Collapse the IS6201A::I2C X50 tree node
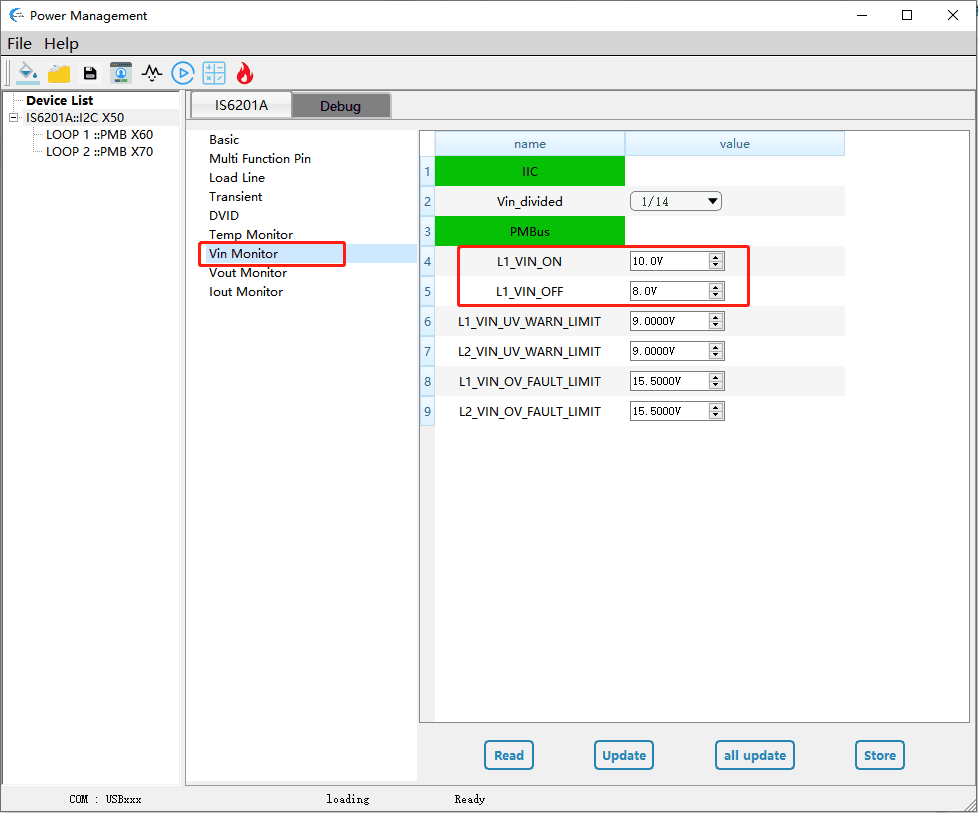This screenshot has height=813, width=978. tap(14, 118)
